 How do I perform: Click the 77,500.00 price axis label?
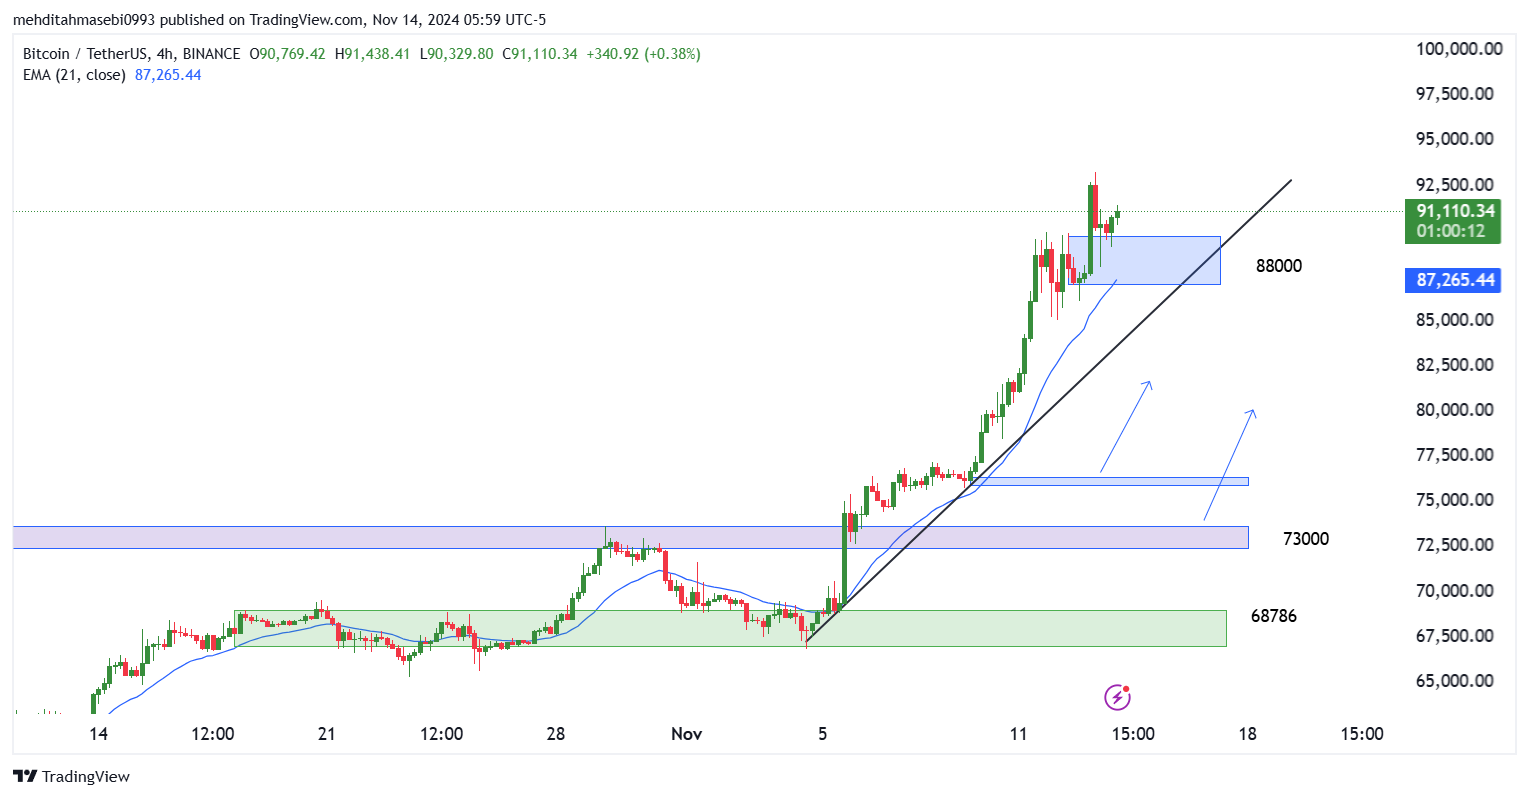1455,455
